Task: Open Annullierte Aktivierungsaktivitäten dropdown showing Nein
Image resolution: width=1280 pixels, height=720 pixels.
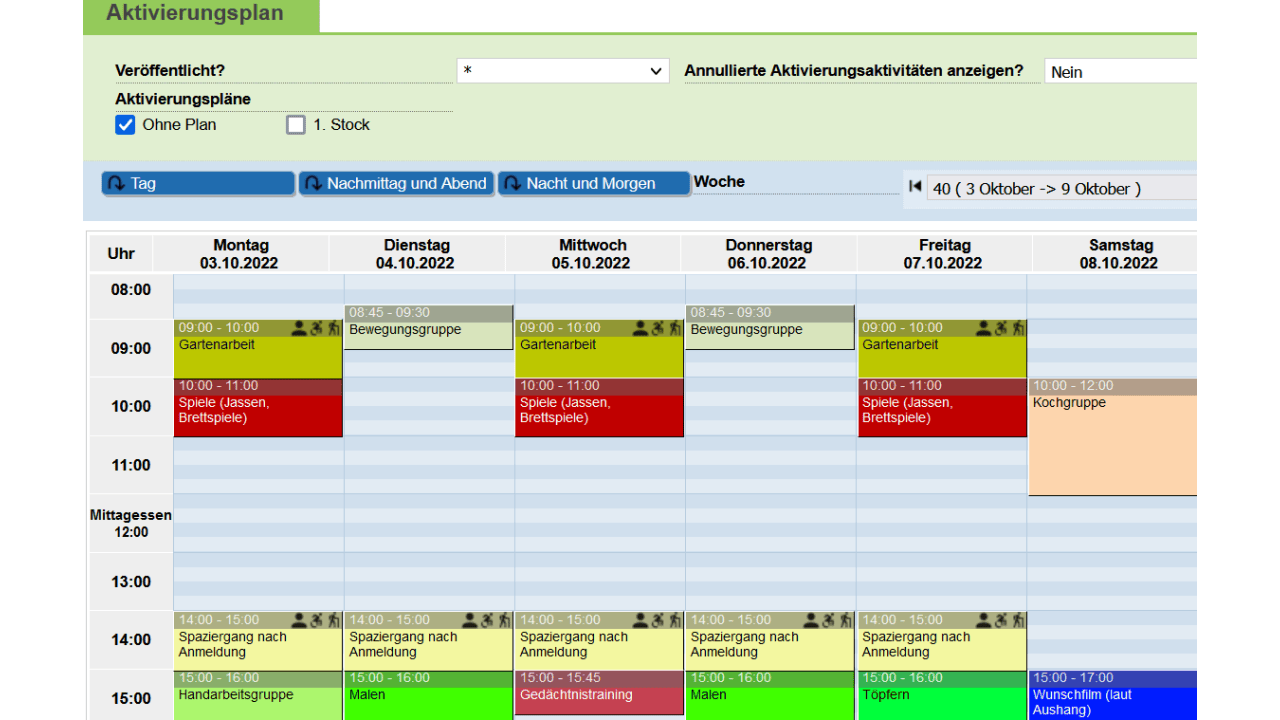Action: [x=1120, y=71]
